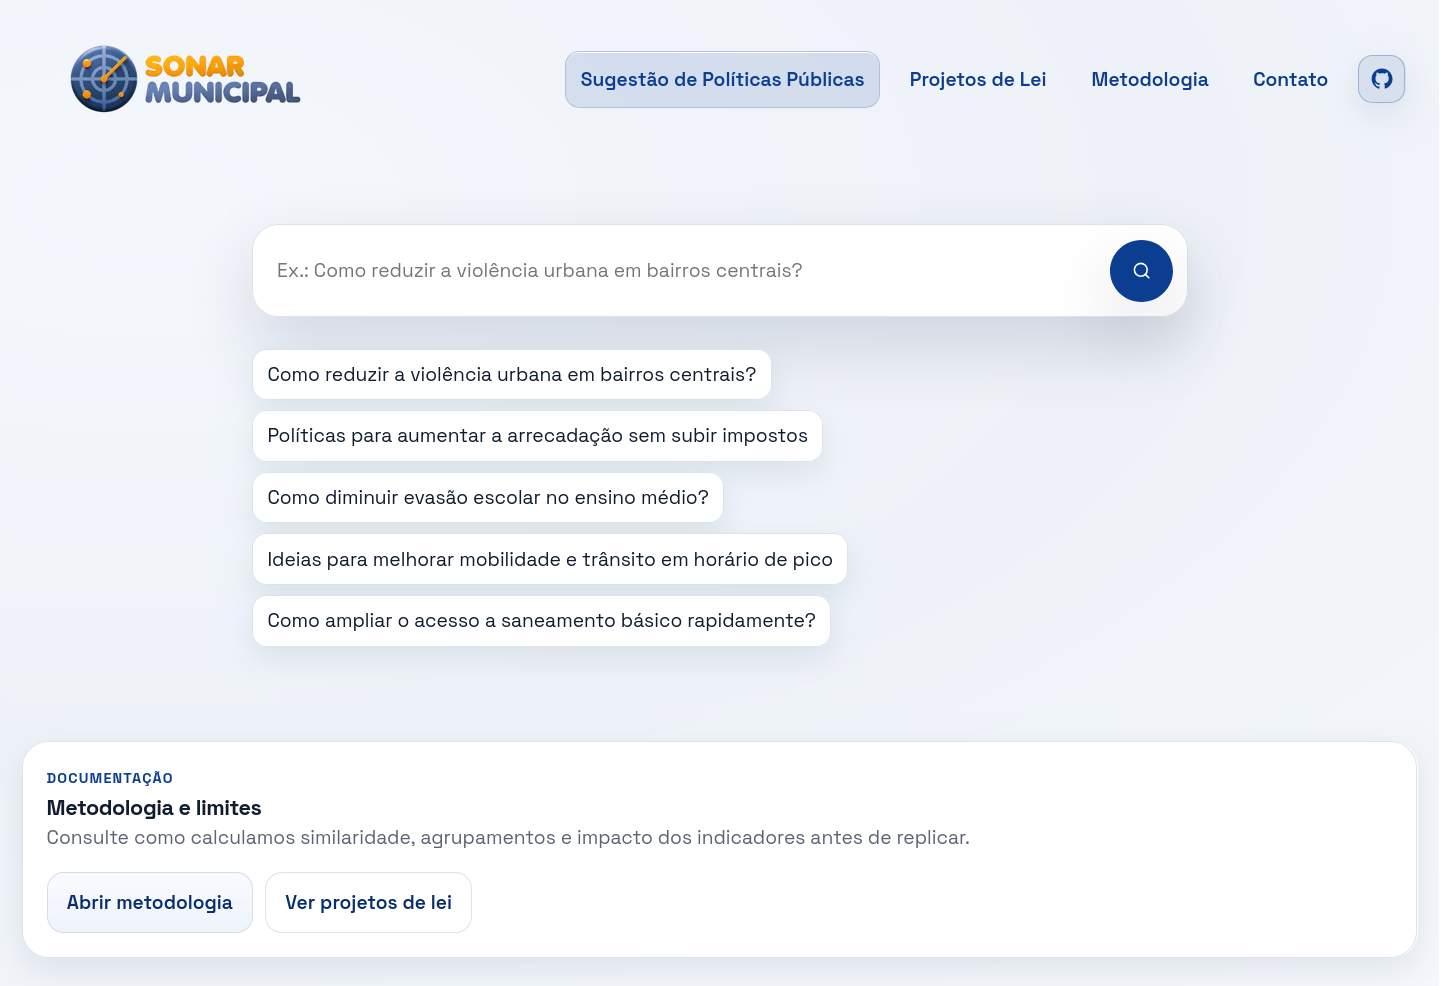The image size is (1440, 986).
Task: Open Metodologia from the top navigation
Action: click(x=1149, y=80)
